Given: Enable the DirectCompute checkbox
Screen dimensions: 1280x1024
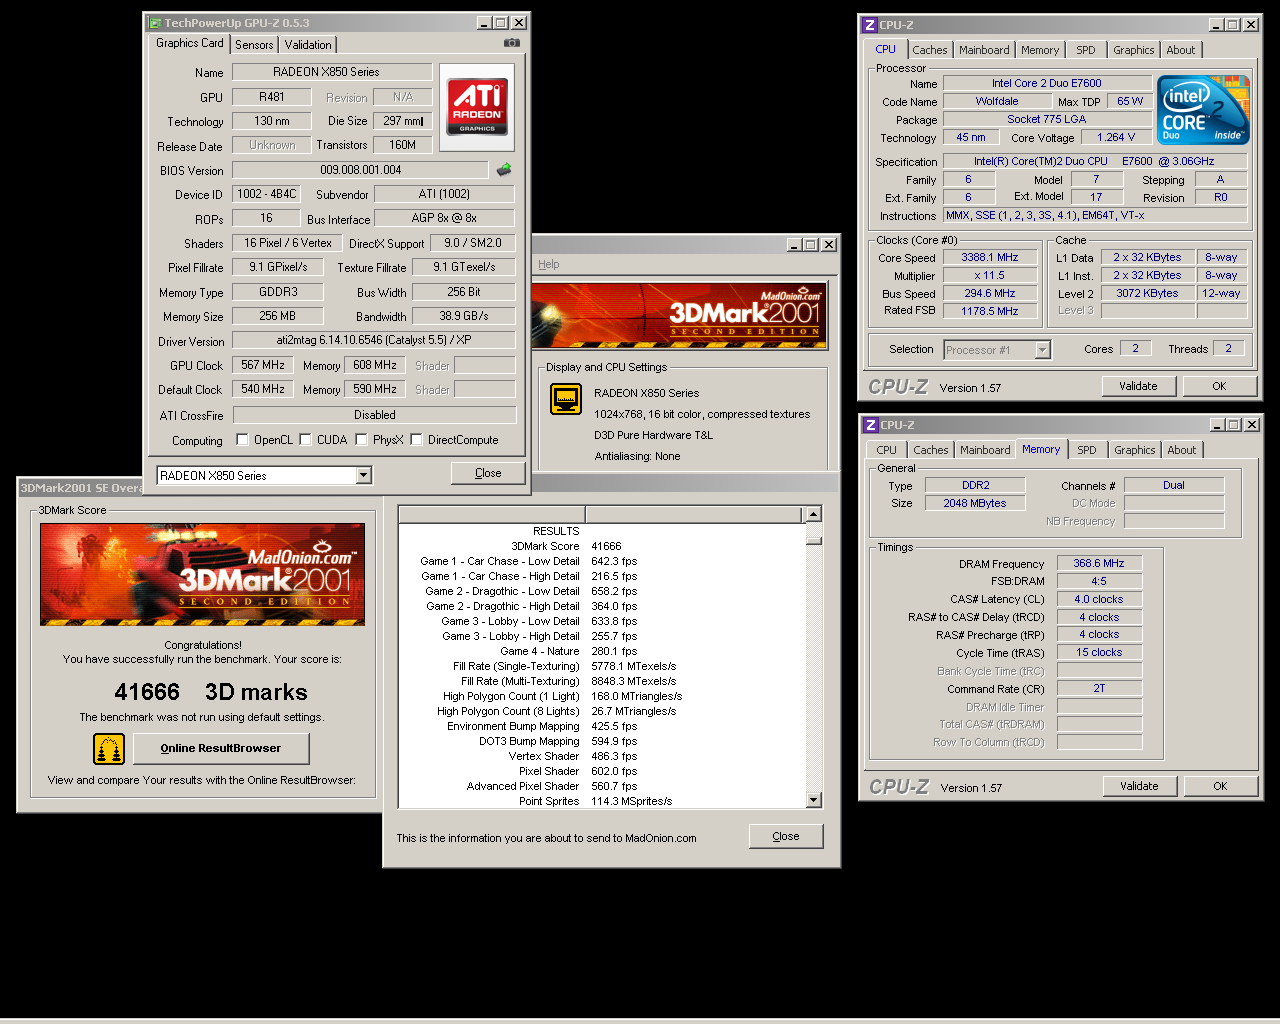Looking at the screenshot, I should [x=416, y=439].
